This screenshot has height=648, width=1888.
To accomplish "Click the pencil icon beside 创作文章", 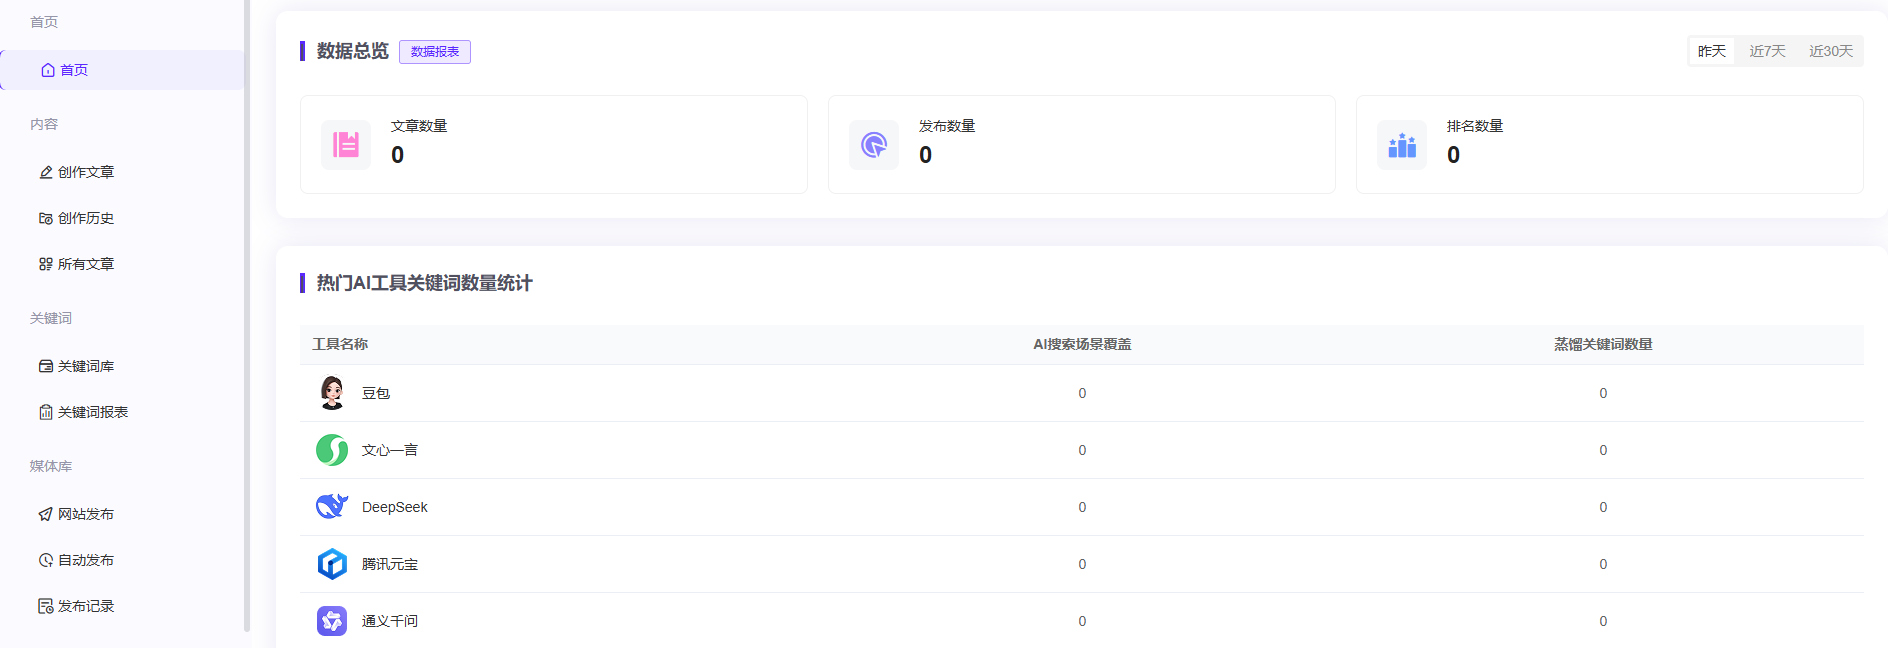I will [x=46, y=172].
